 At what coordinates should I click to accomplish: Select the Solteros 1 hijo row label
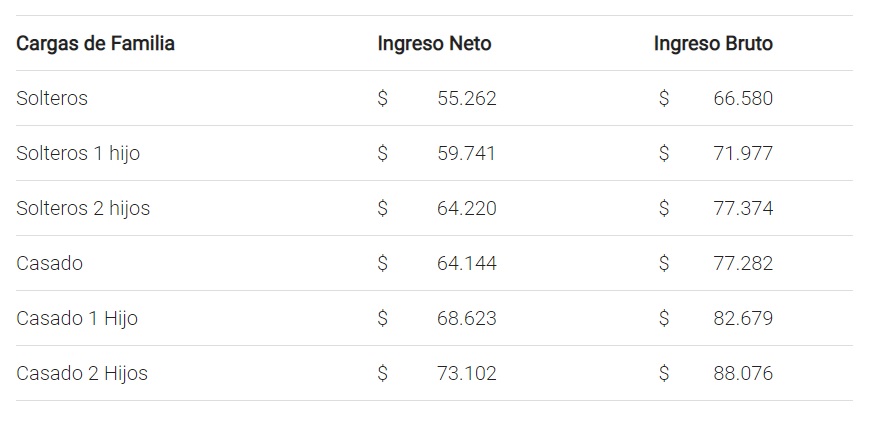point(78,154)
